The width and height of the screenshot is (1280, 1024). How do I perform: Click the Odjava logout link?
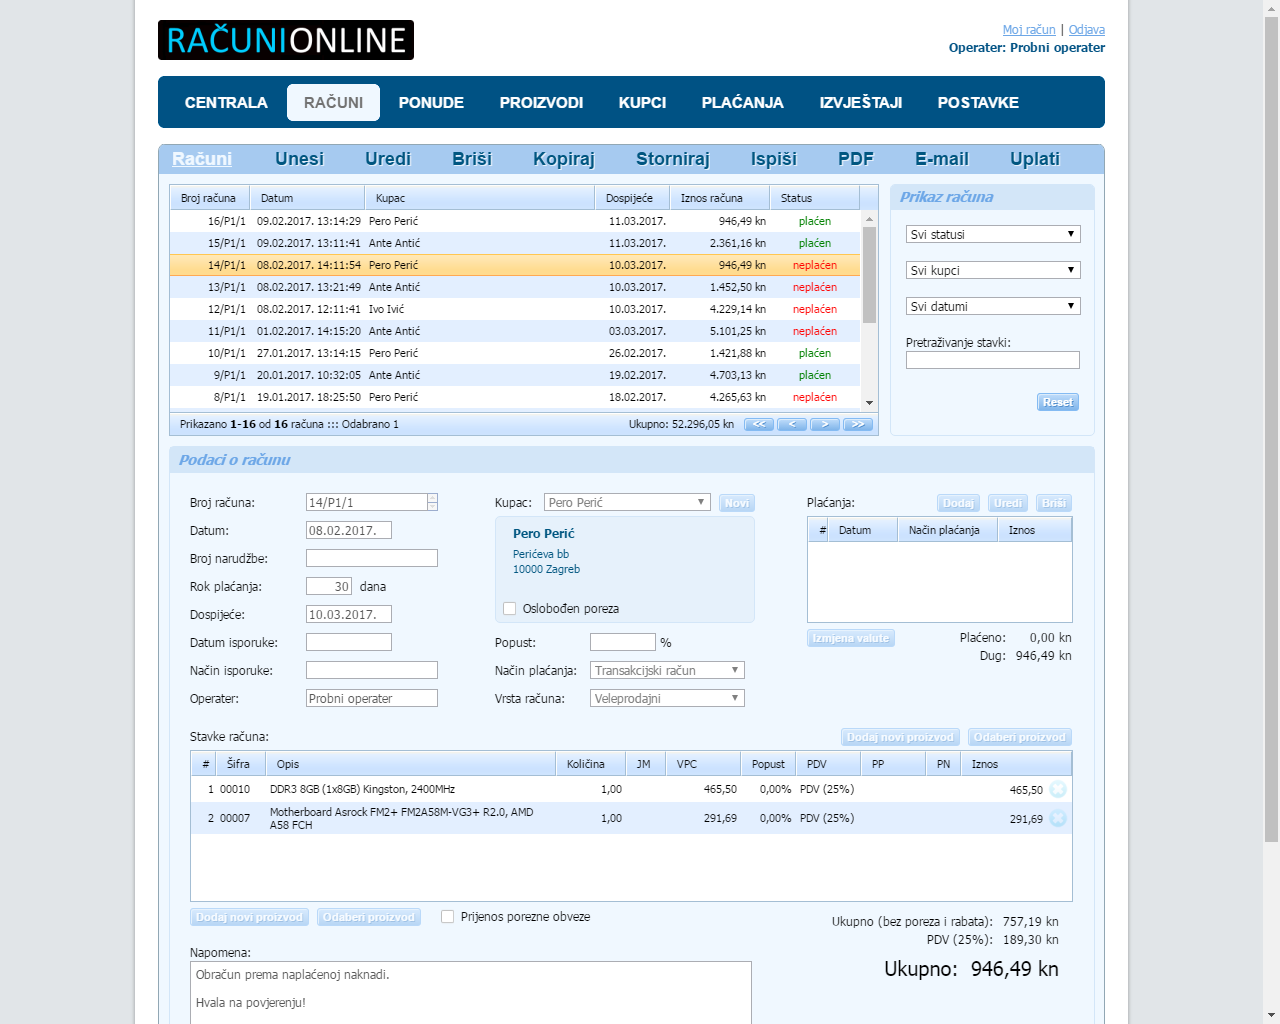1086,30
